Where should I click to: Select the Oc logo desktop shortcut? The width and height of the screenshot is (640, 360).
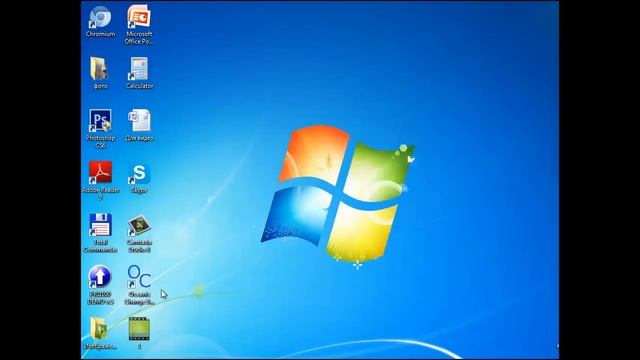click(139, 277)
